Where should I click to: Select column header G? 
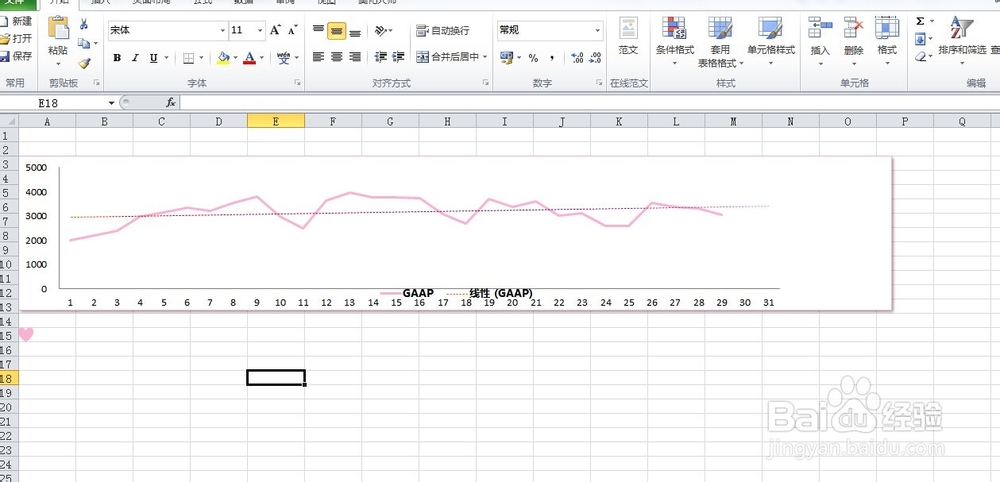[x=390, y=121]
